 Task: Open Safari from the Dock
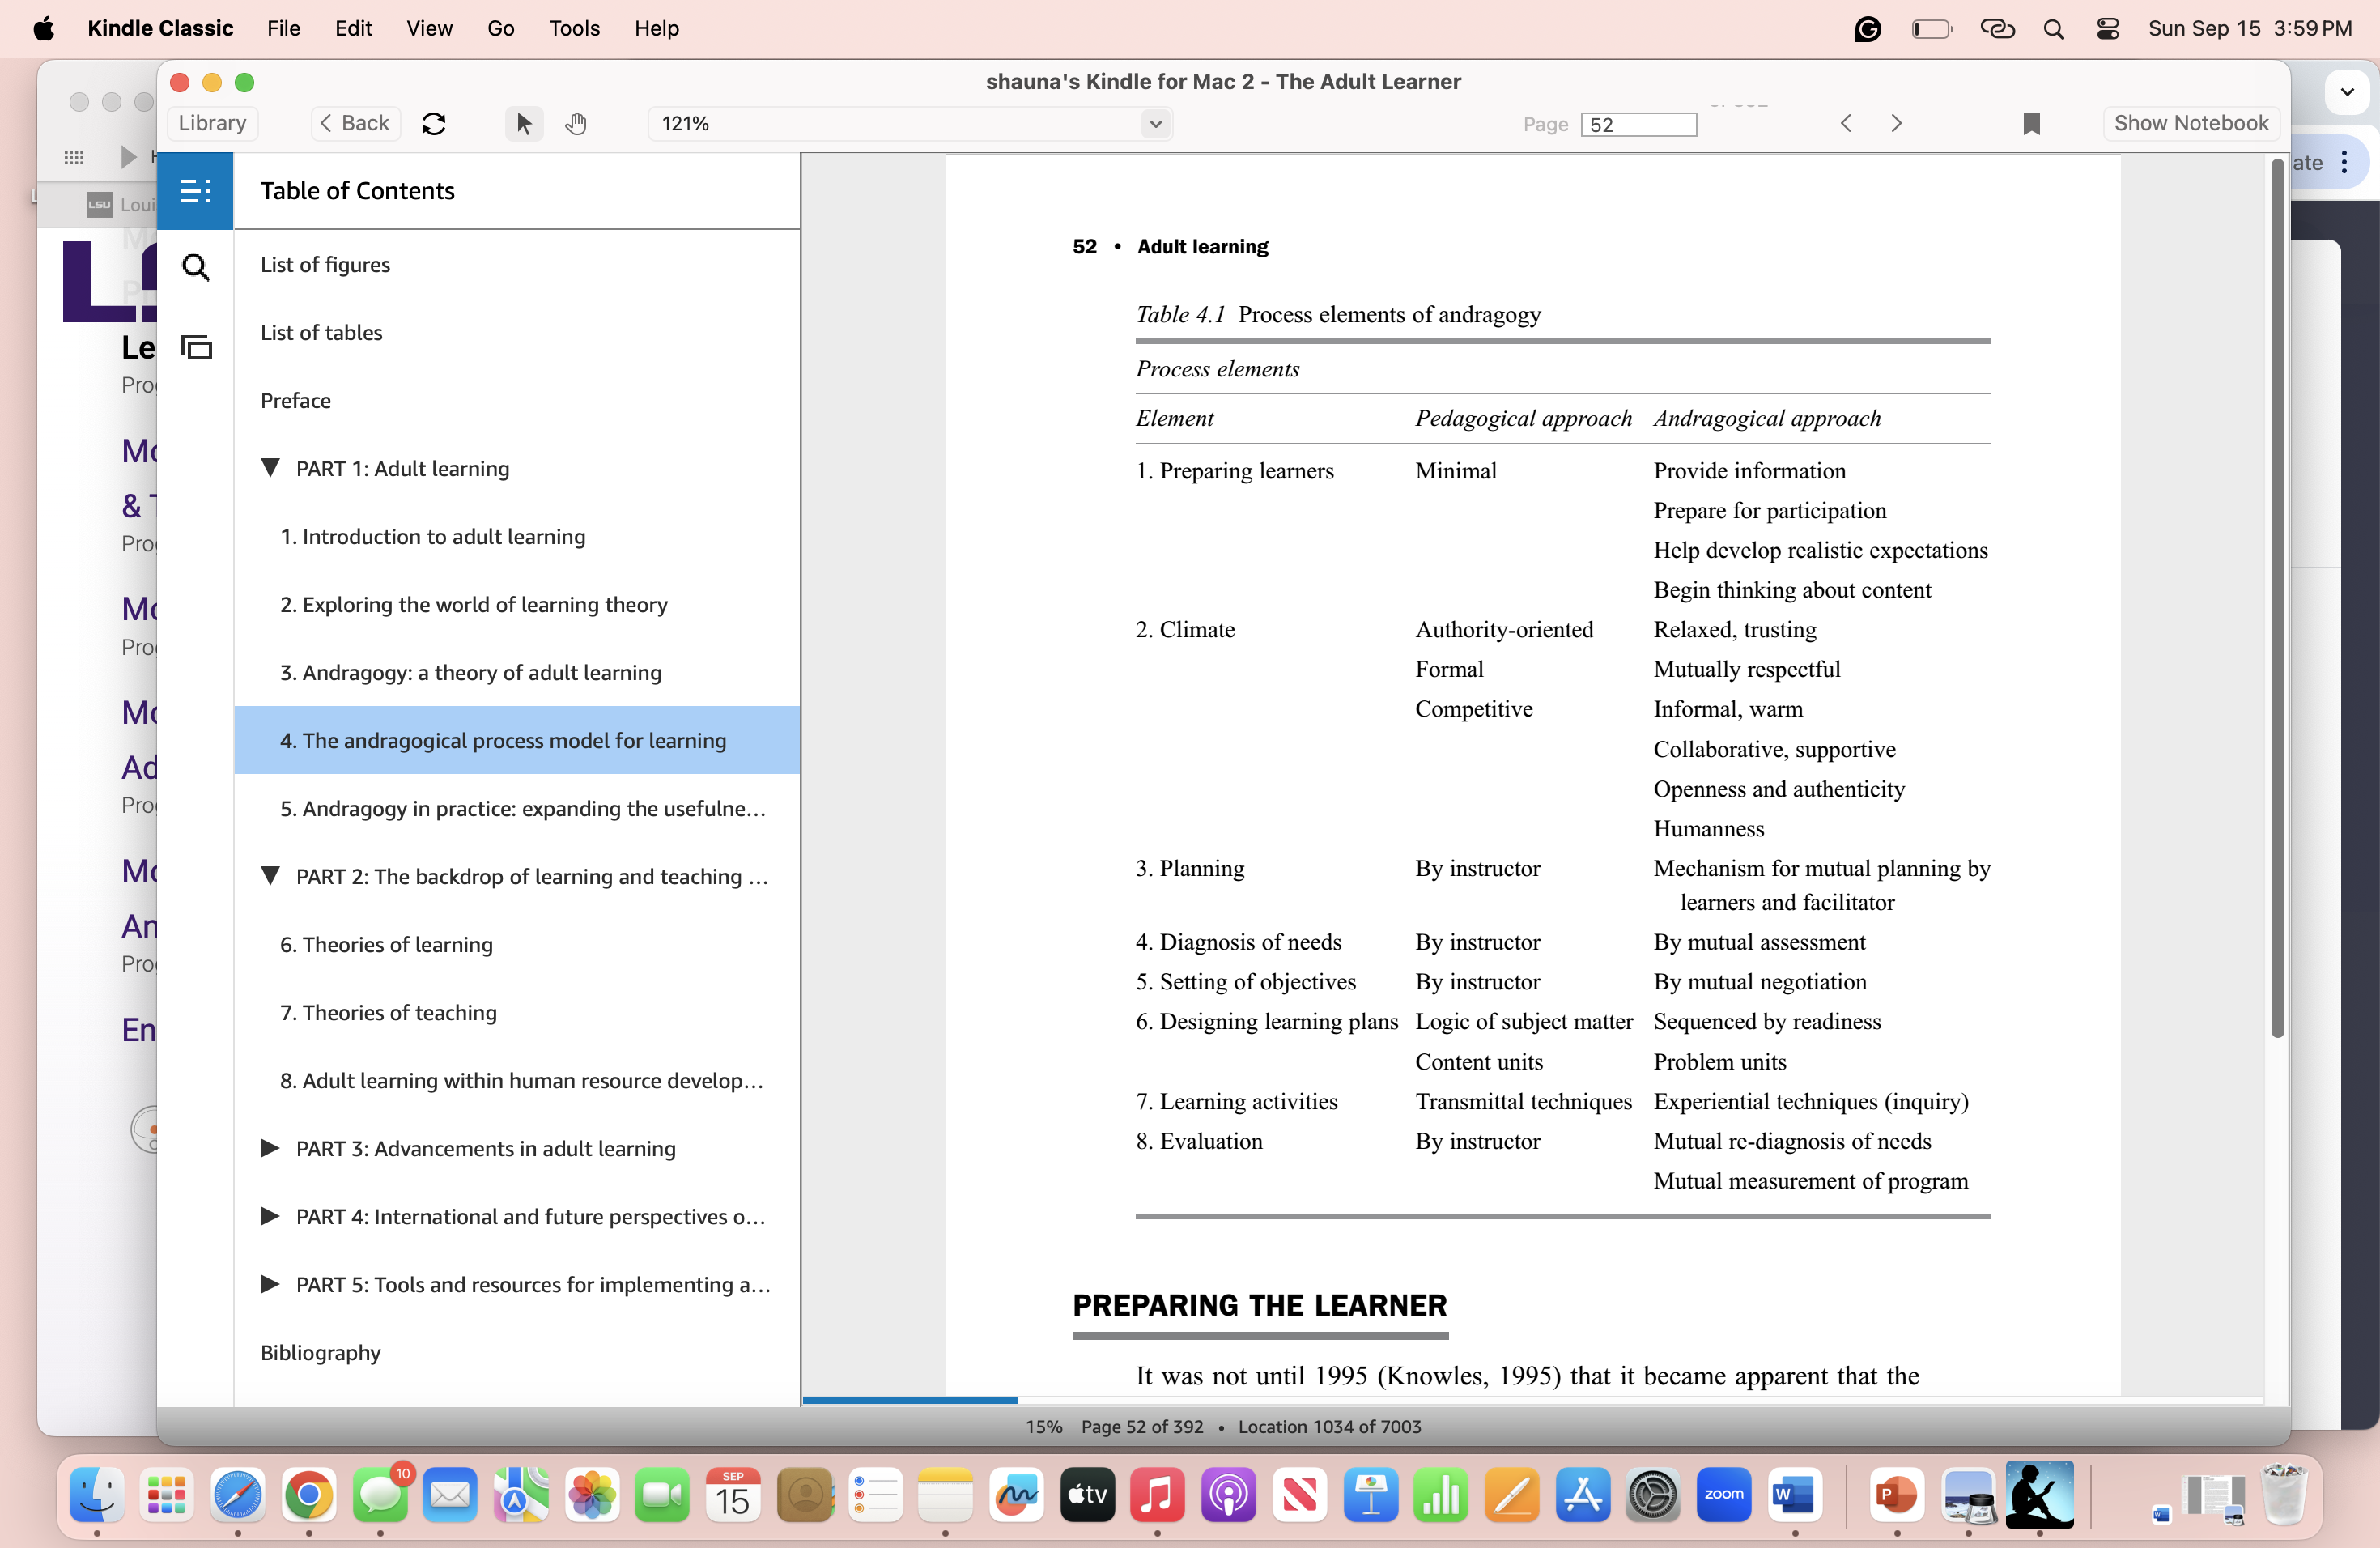point(238,1495)
